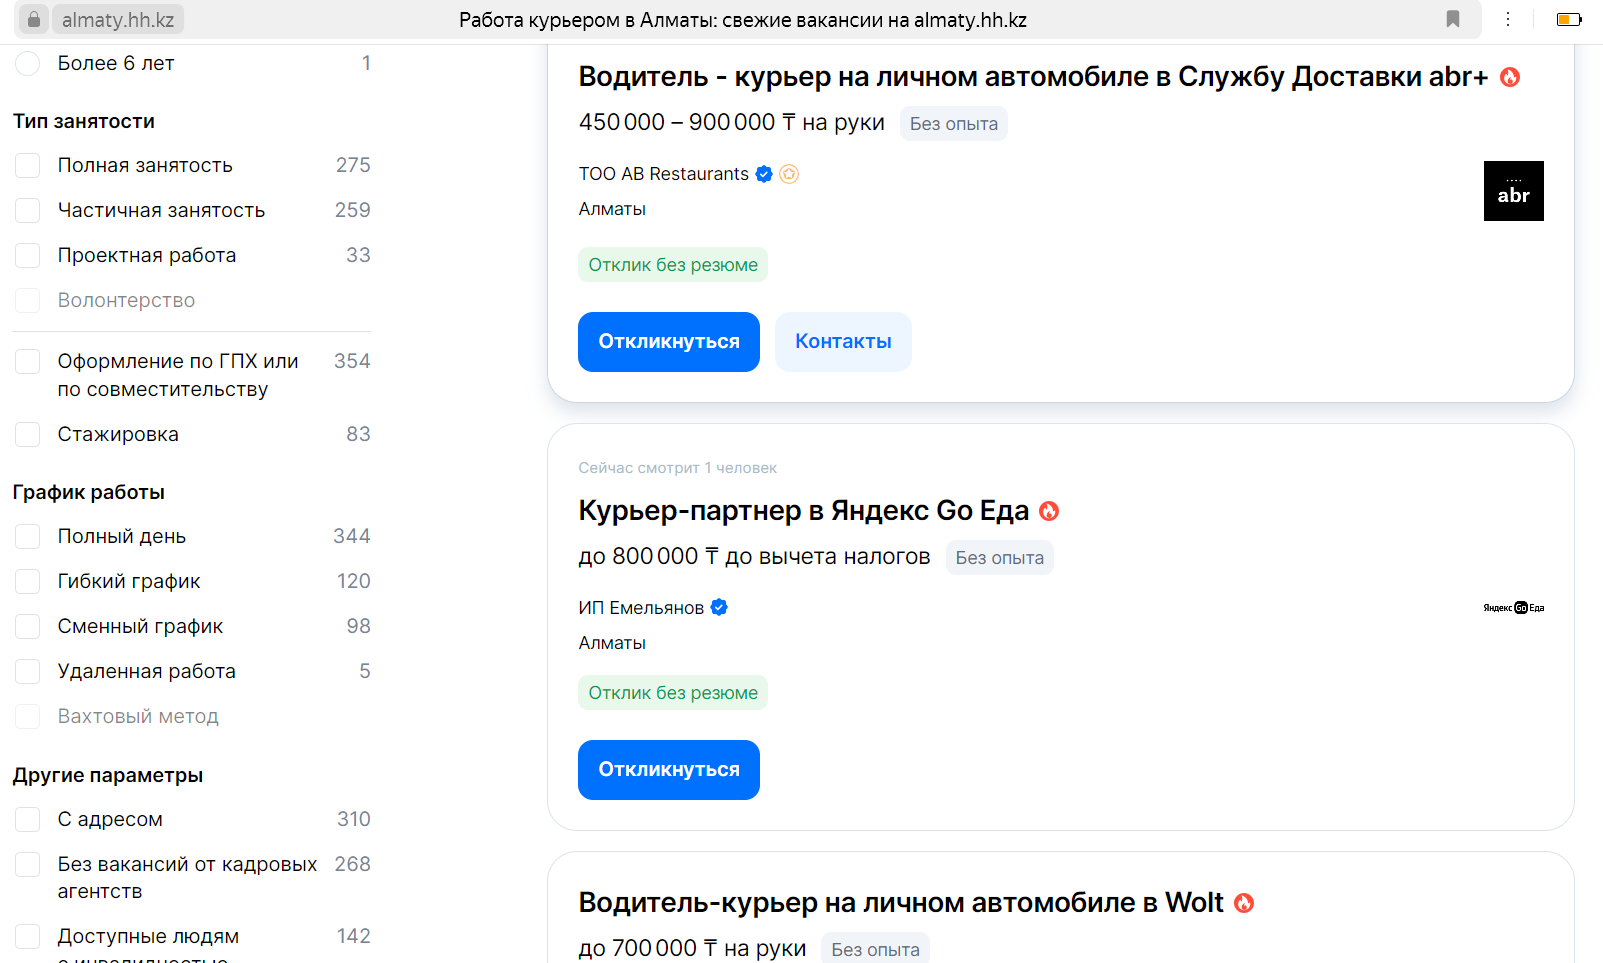
Task: Check the С адресом checkbox
Action: pyautogui.click(x=28, y=819)
